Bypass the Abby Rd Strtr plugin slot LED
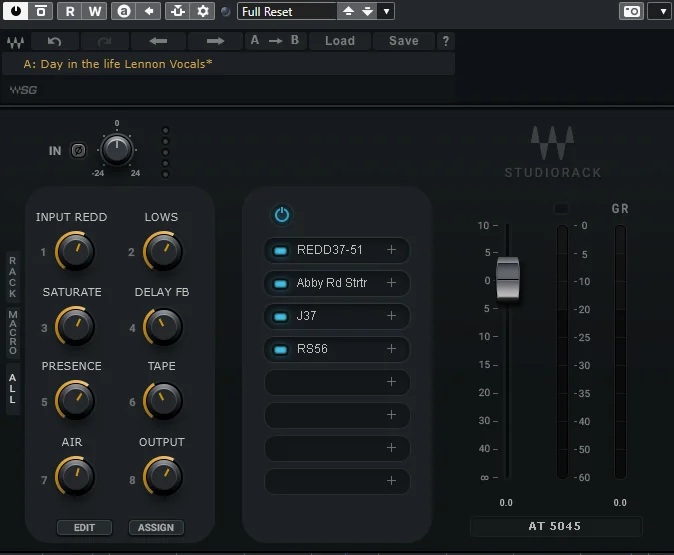This screenshot has width=674, height=555. (x=281, y=284)
